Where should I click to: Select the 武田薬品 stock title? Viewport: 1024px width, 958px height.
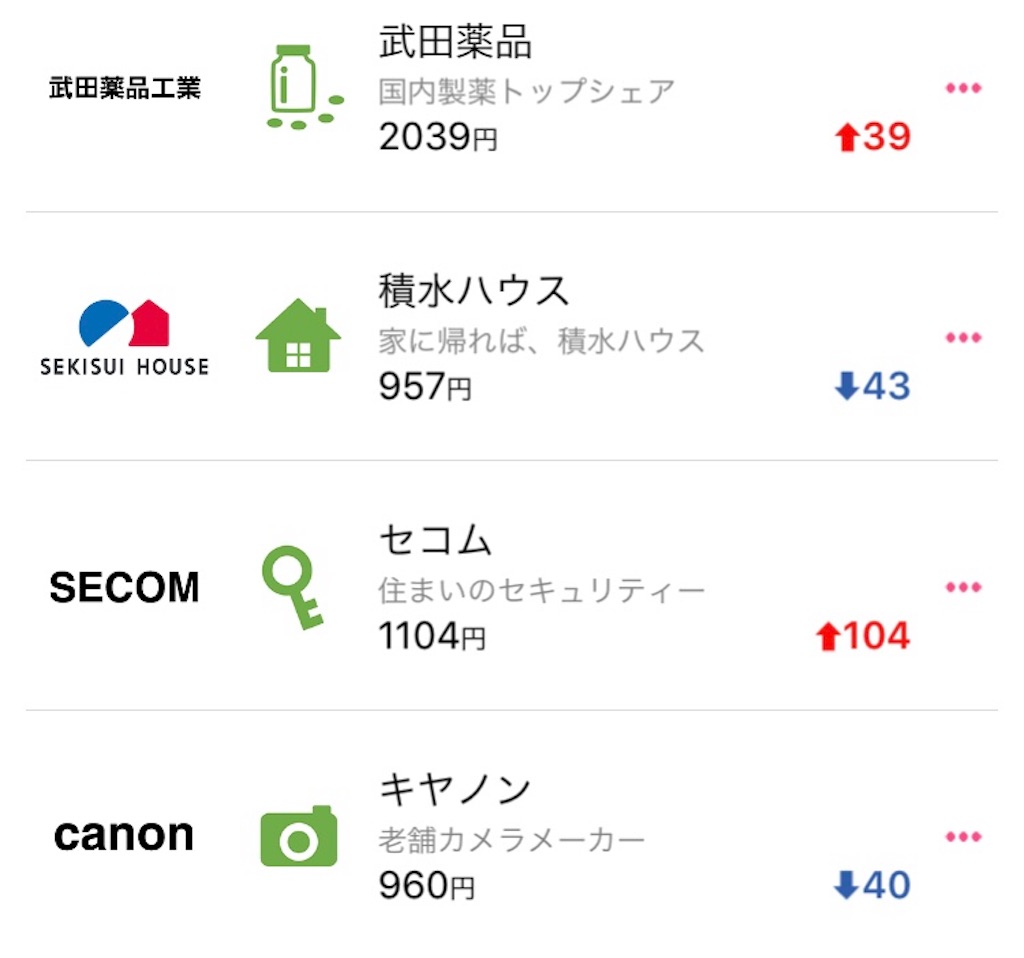point(455,41)
